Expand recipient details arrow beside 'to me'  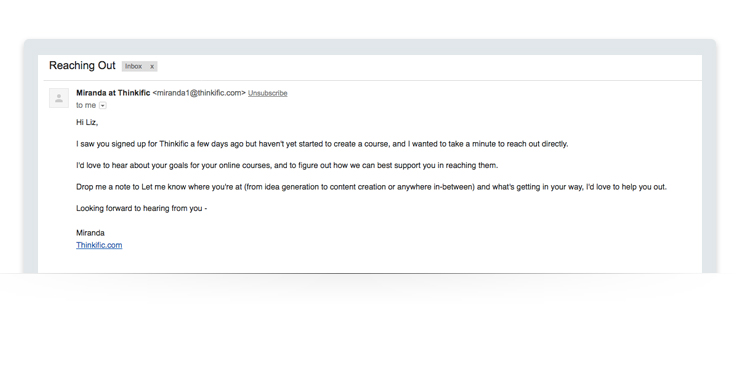[x=103, y=106]
